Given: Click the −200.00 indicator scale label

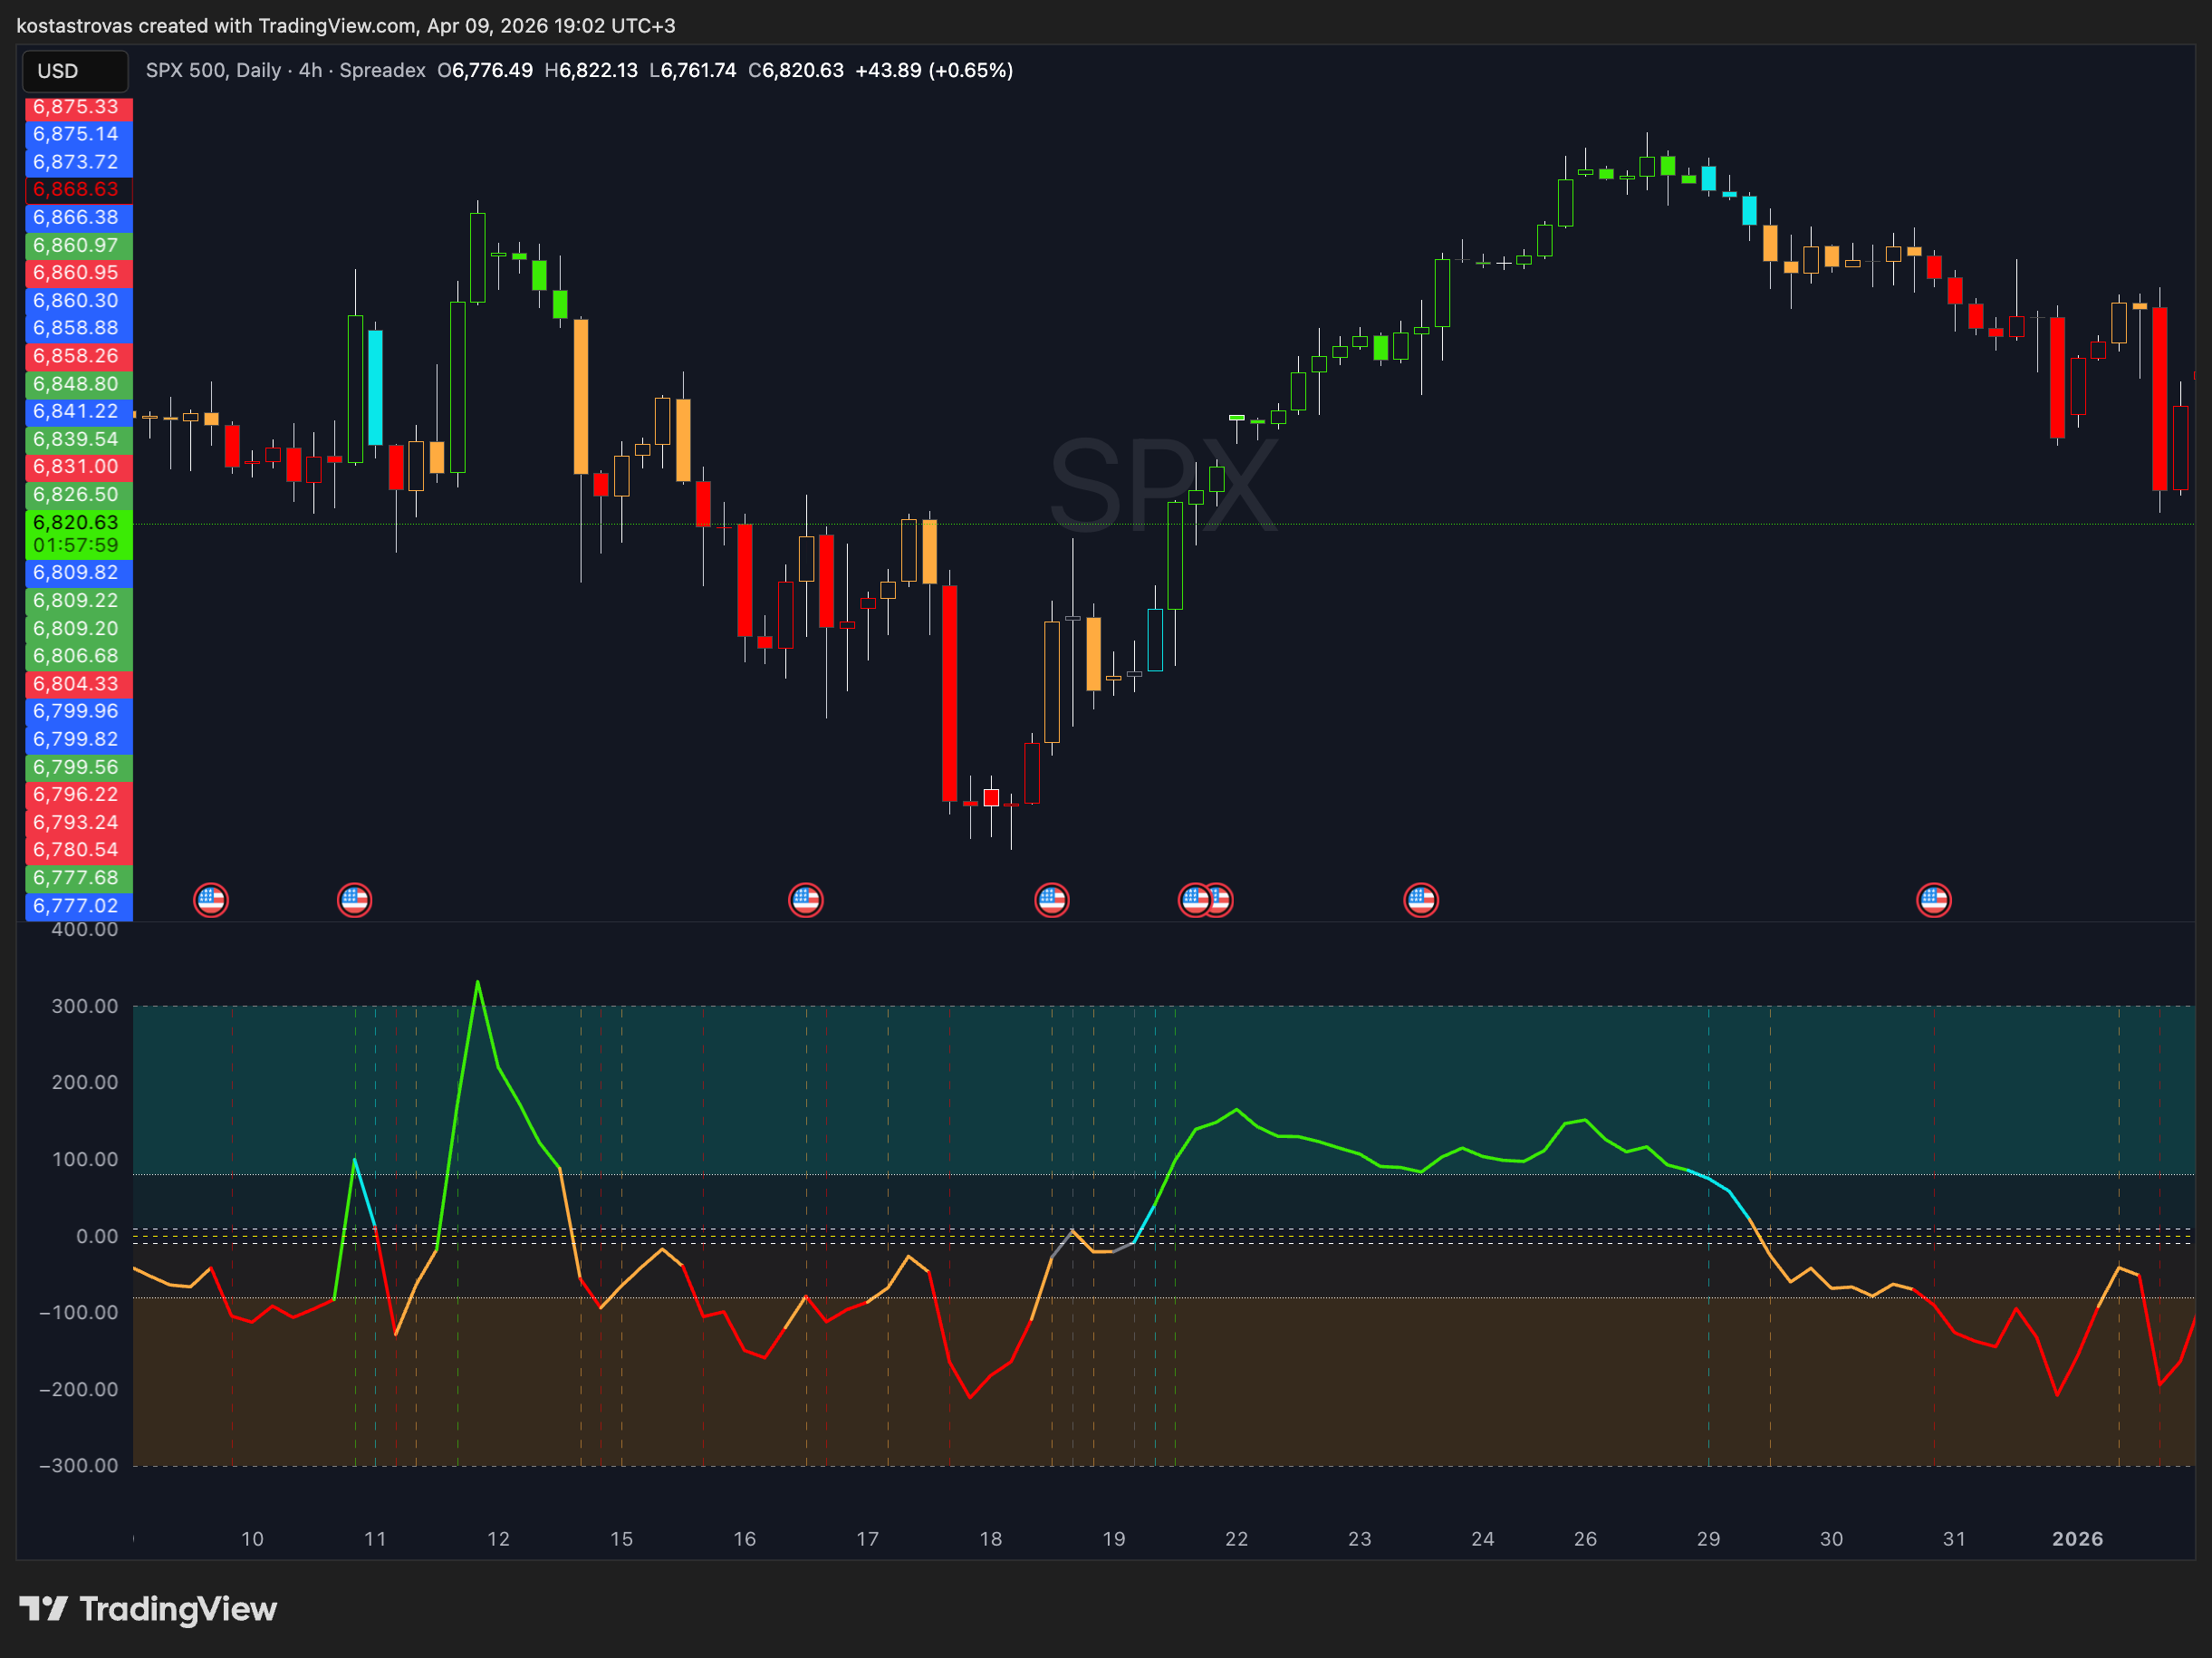Looking at the screenshot, I should (x=78, y=1390).
